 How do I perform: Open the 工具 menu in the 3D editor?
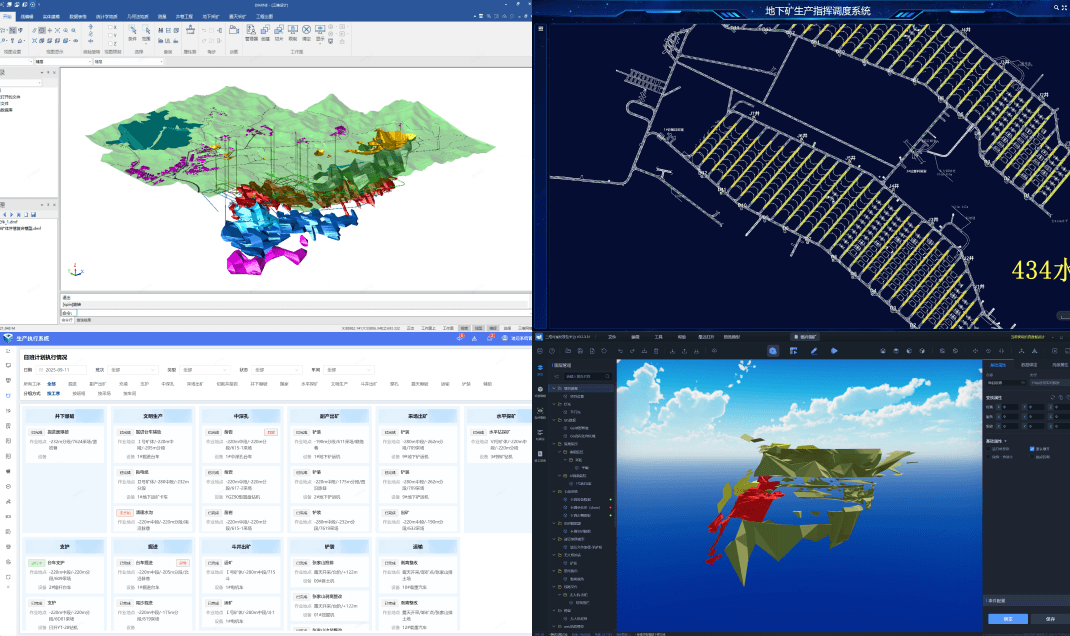pos(659,337)
